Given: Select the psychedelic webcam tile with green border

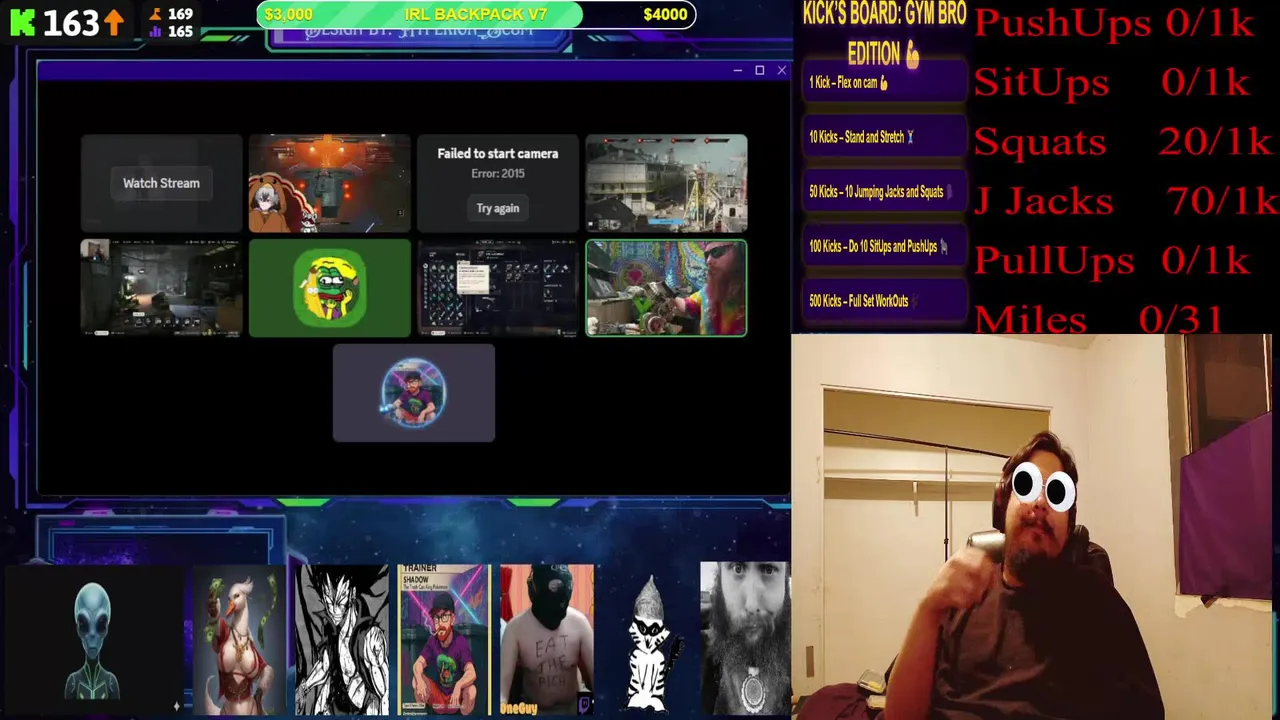Looking at the screenshot, I should coord(666,288).
